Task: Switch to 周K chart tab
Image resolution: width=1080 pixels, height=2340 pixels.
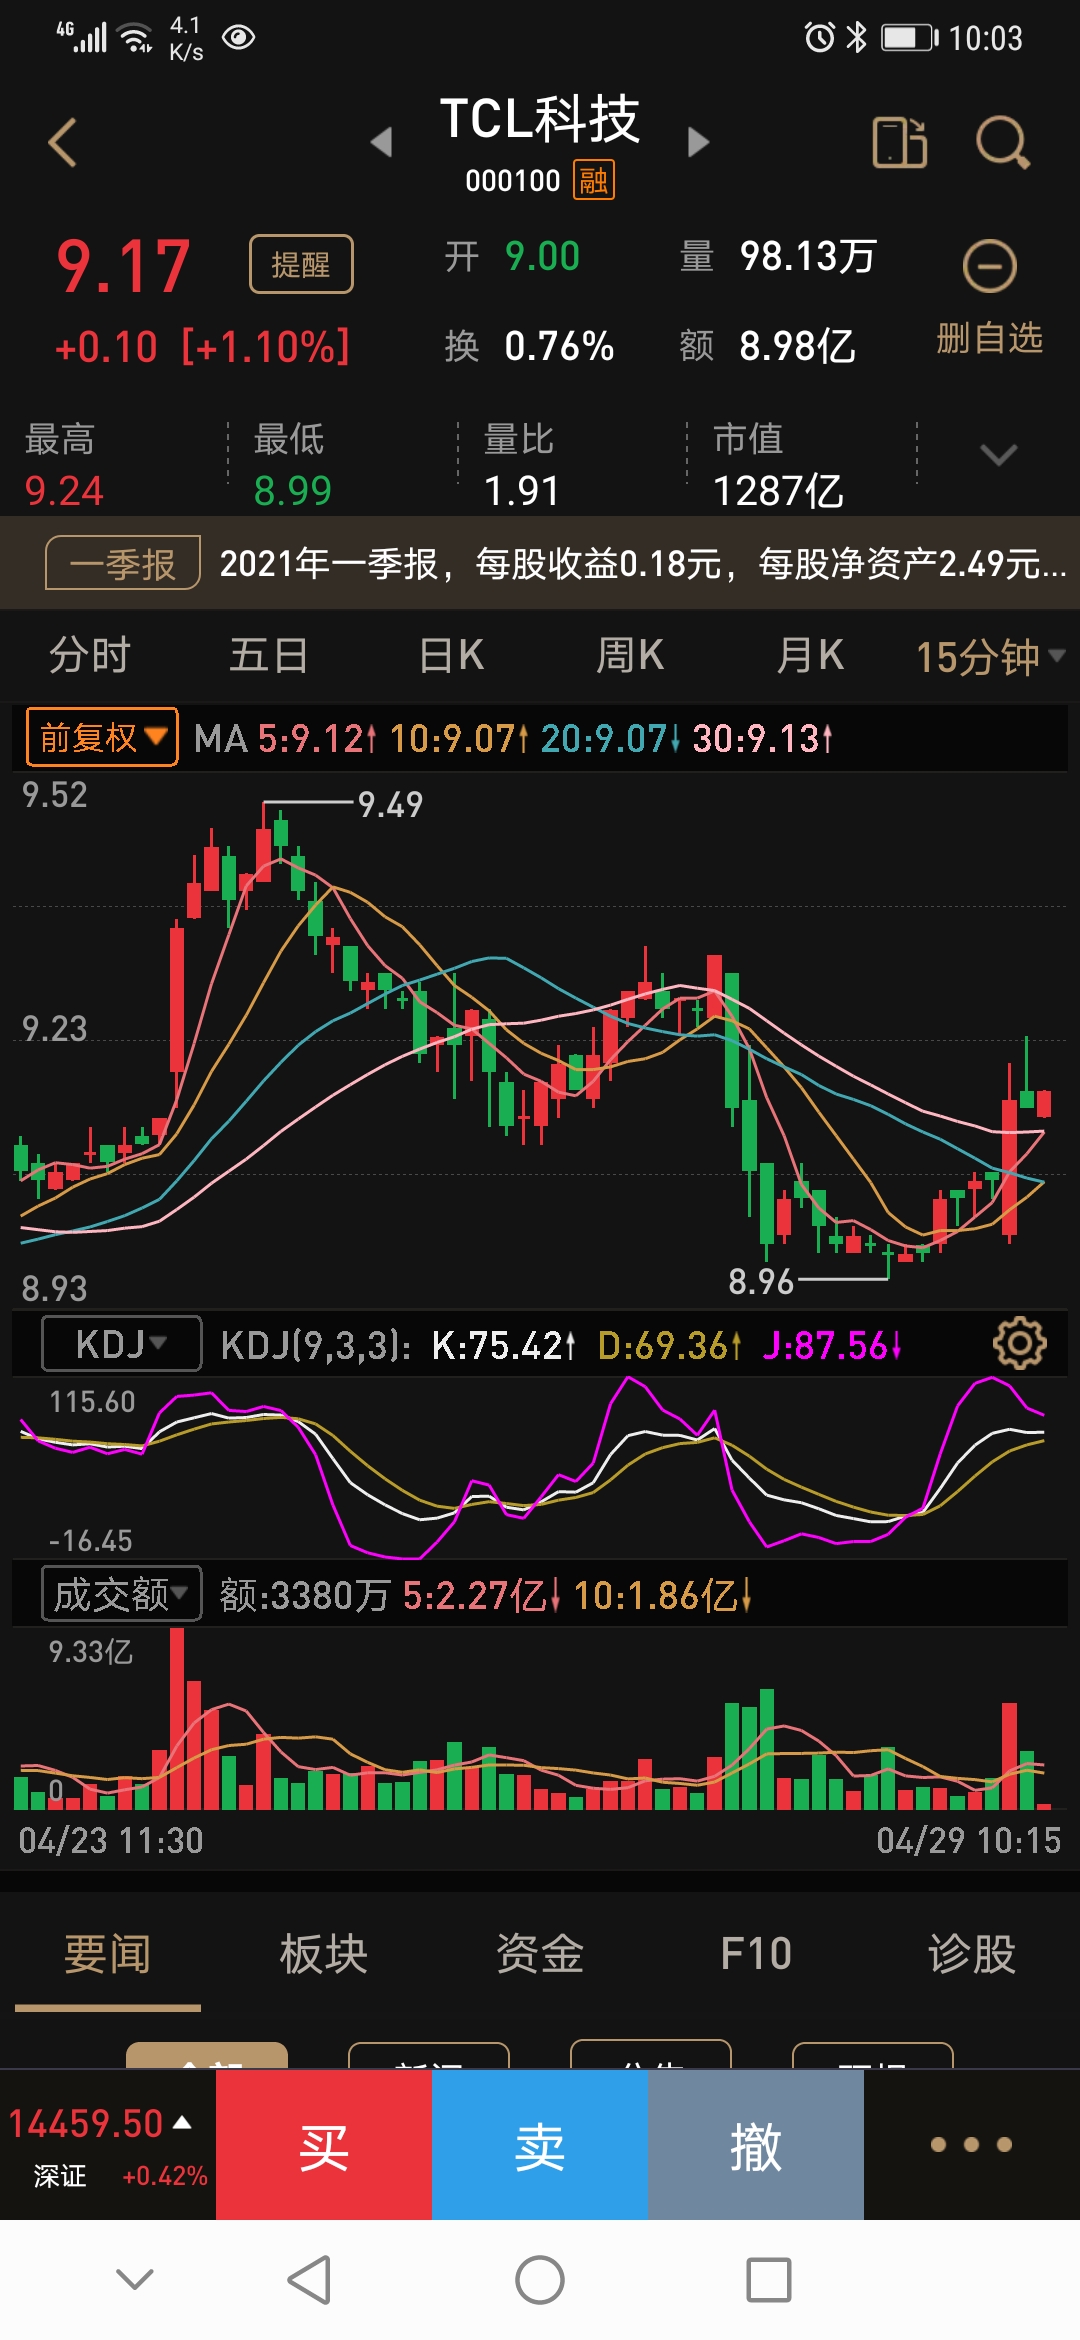Action: (x=630, y=656)
